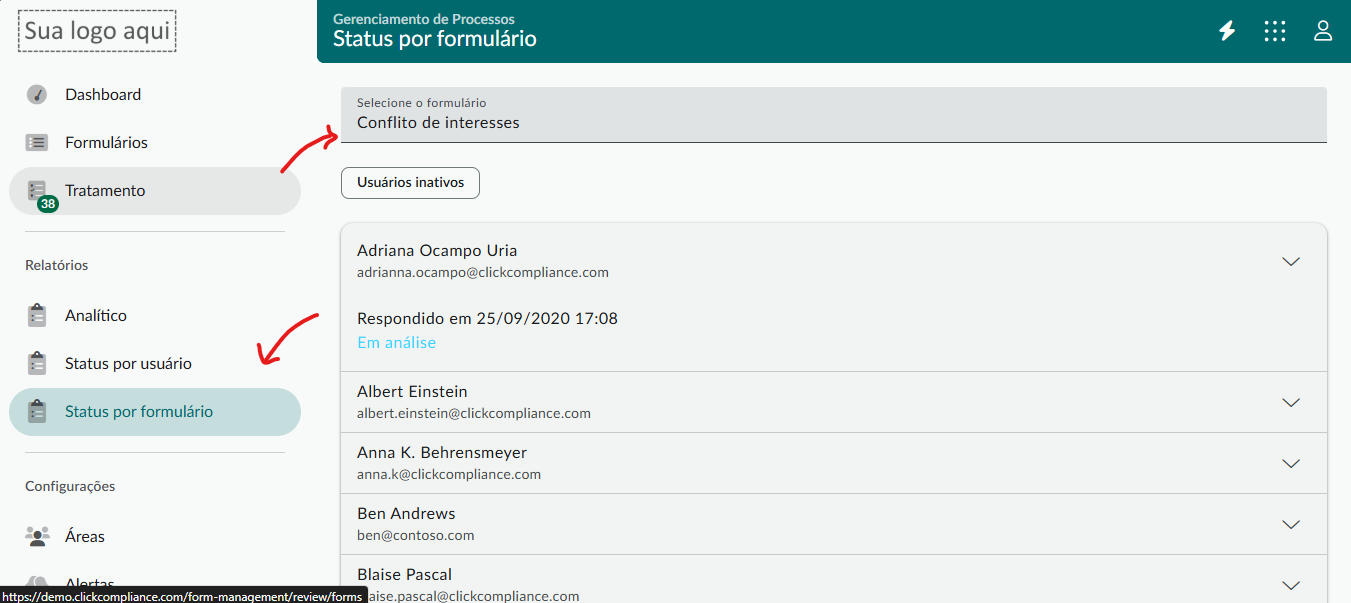Click the Status por usuário clipboard icon
The height and width of the screenshot is (603, 1351).
tap(37, 363)
